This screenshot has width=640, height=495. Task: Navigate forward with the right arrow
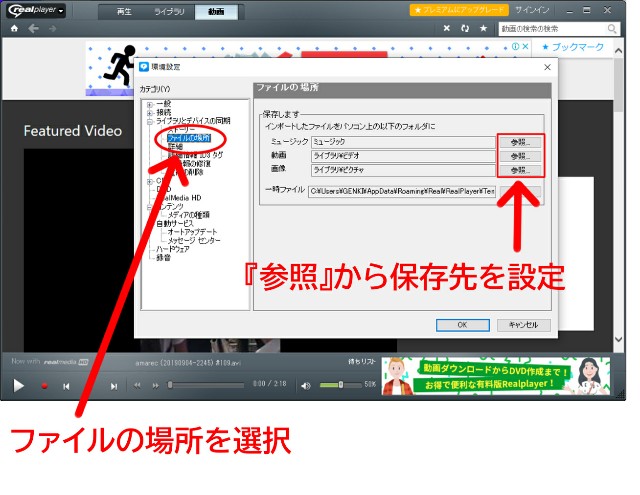click(53, 29)
